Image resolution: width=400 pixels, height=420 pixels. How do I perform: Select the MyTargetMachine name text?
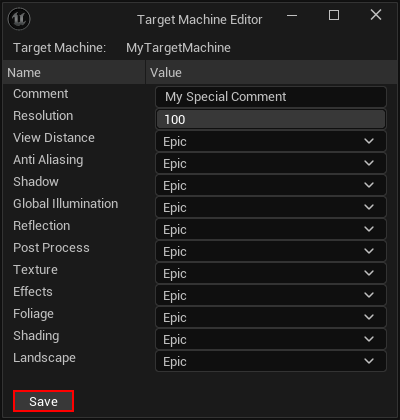click(x=178, y=48)
